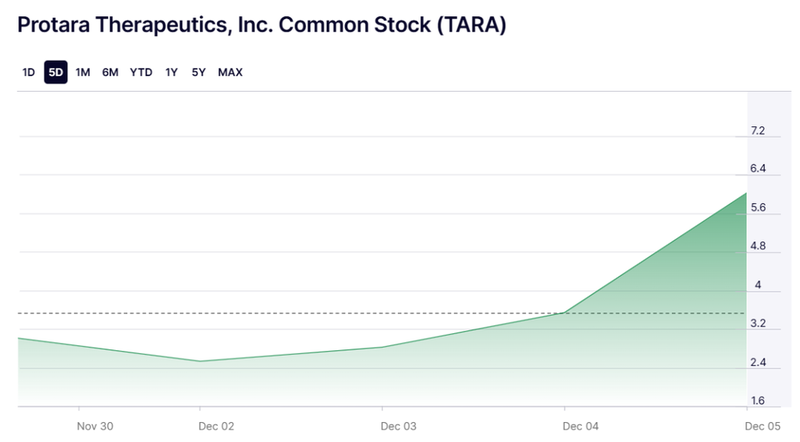Select the MAX time range
Image resolution: width=800 pixels, height=442 pixels.
pyautogui.click(x=230, y=72)
